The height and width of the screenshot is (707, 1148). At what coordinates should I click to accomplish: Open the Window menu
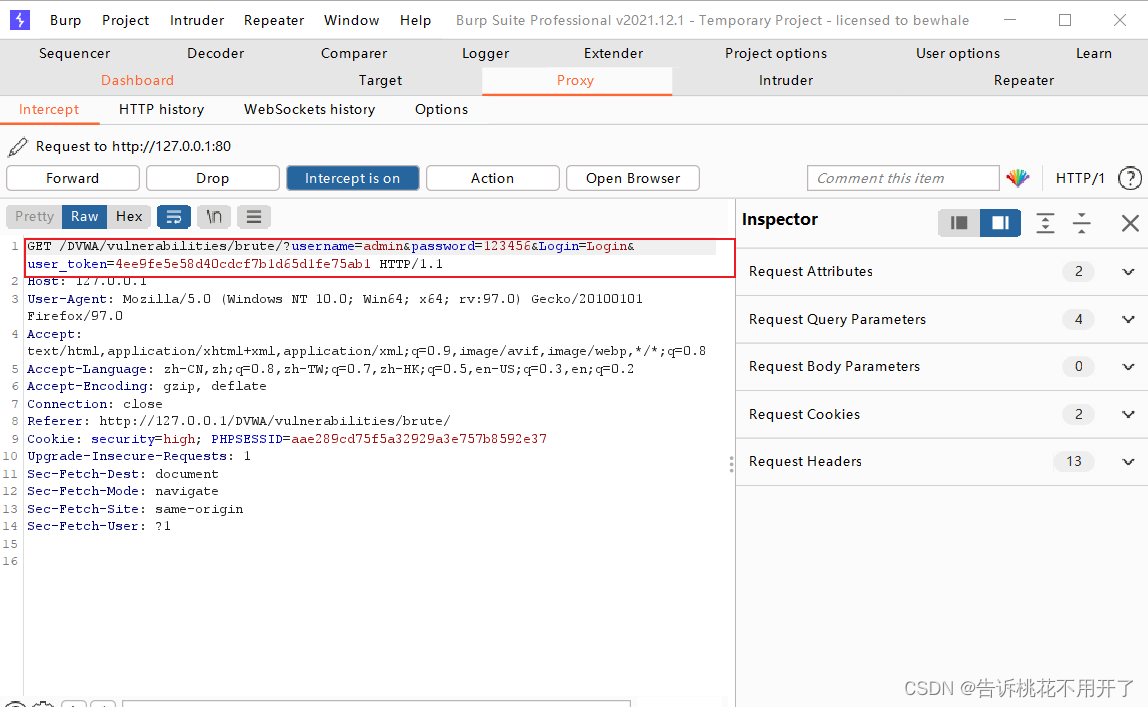351,20
